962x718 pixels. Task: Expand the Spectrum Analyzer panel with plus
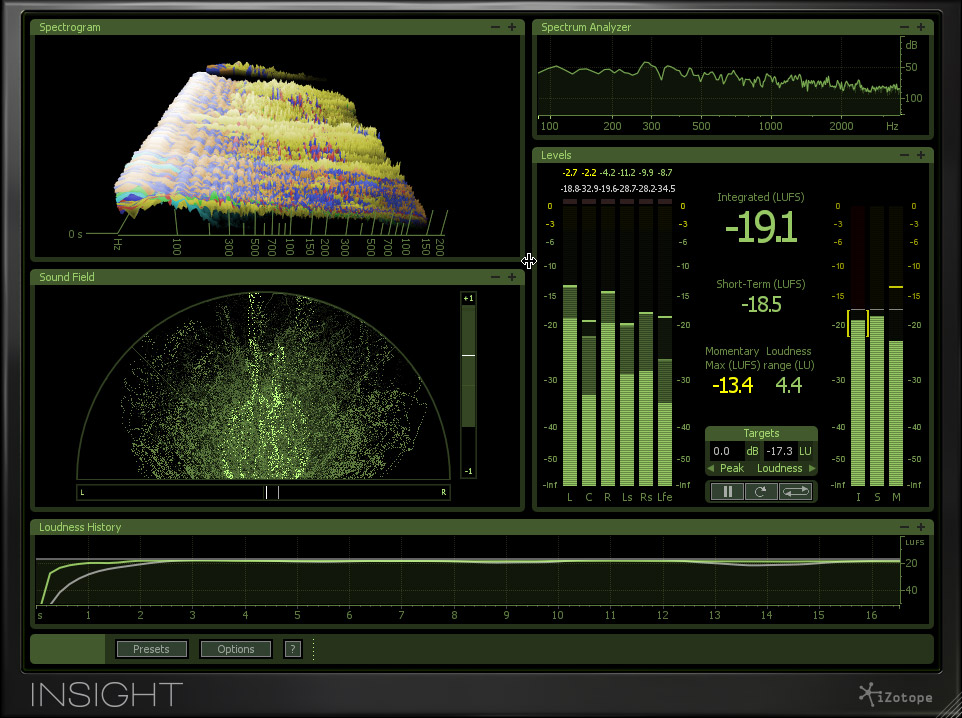click(x=921, y=27)
